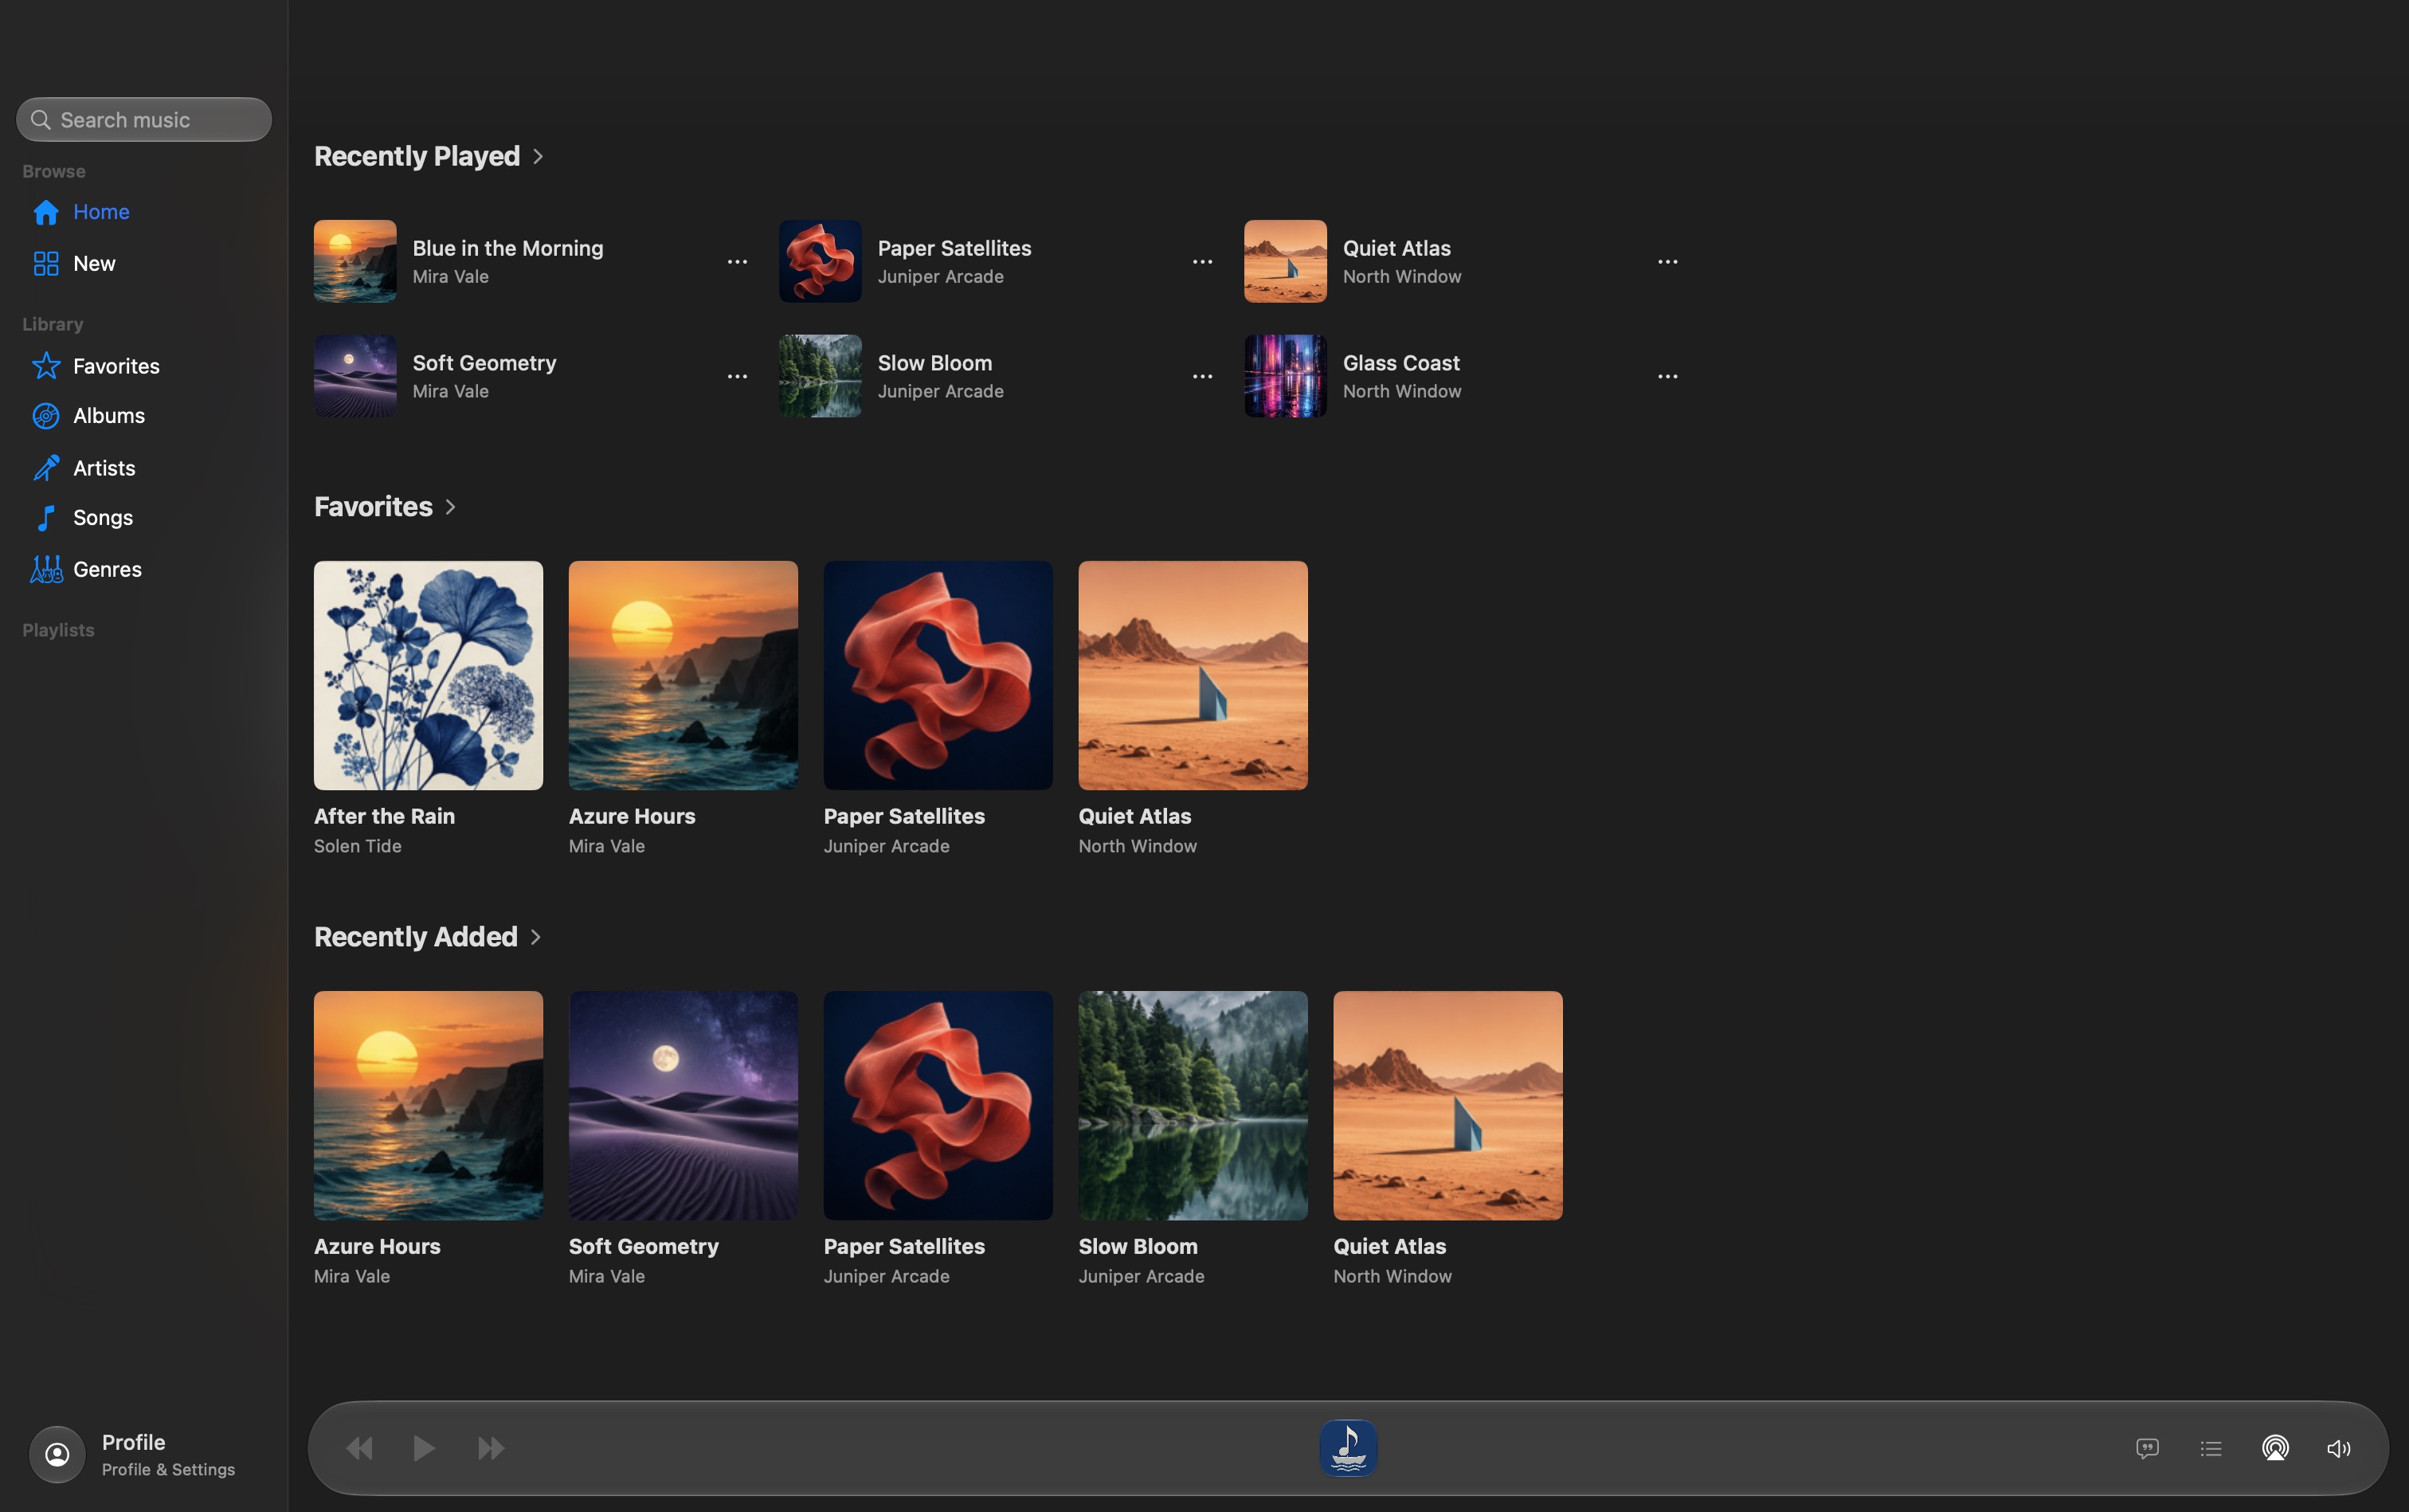Open more options for Blue in the Morning
This screenshot has width=2409, height=1512.
pos(737,262)
